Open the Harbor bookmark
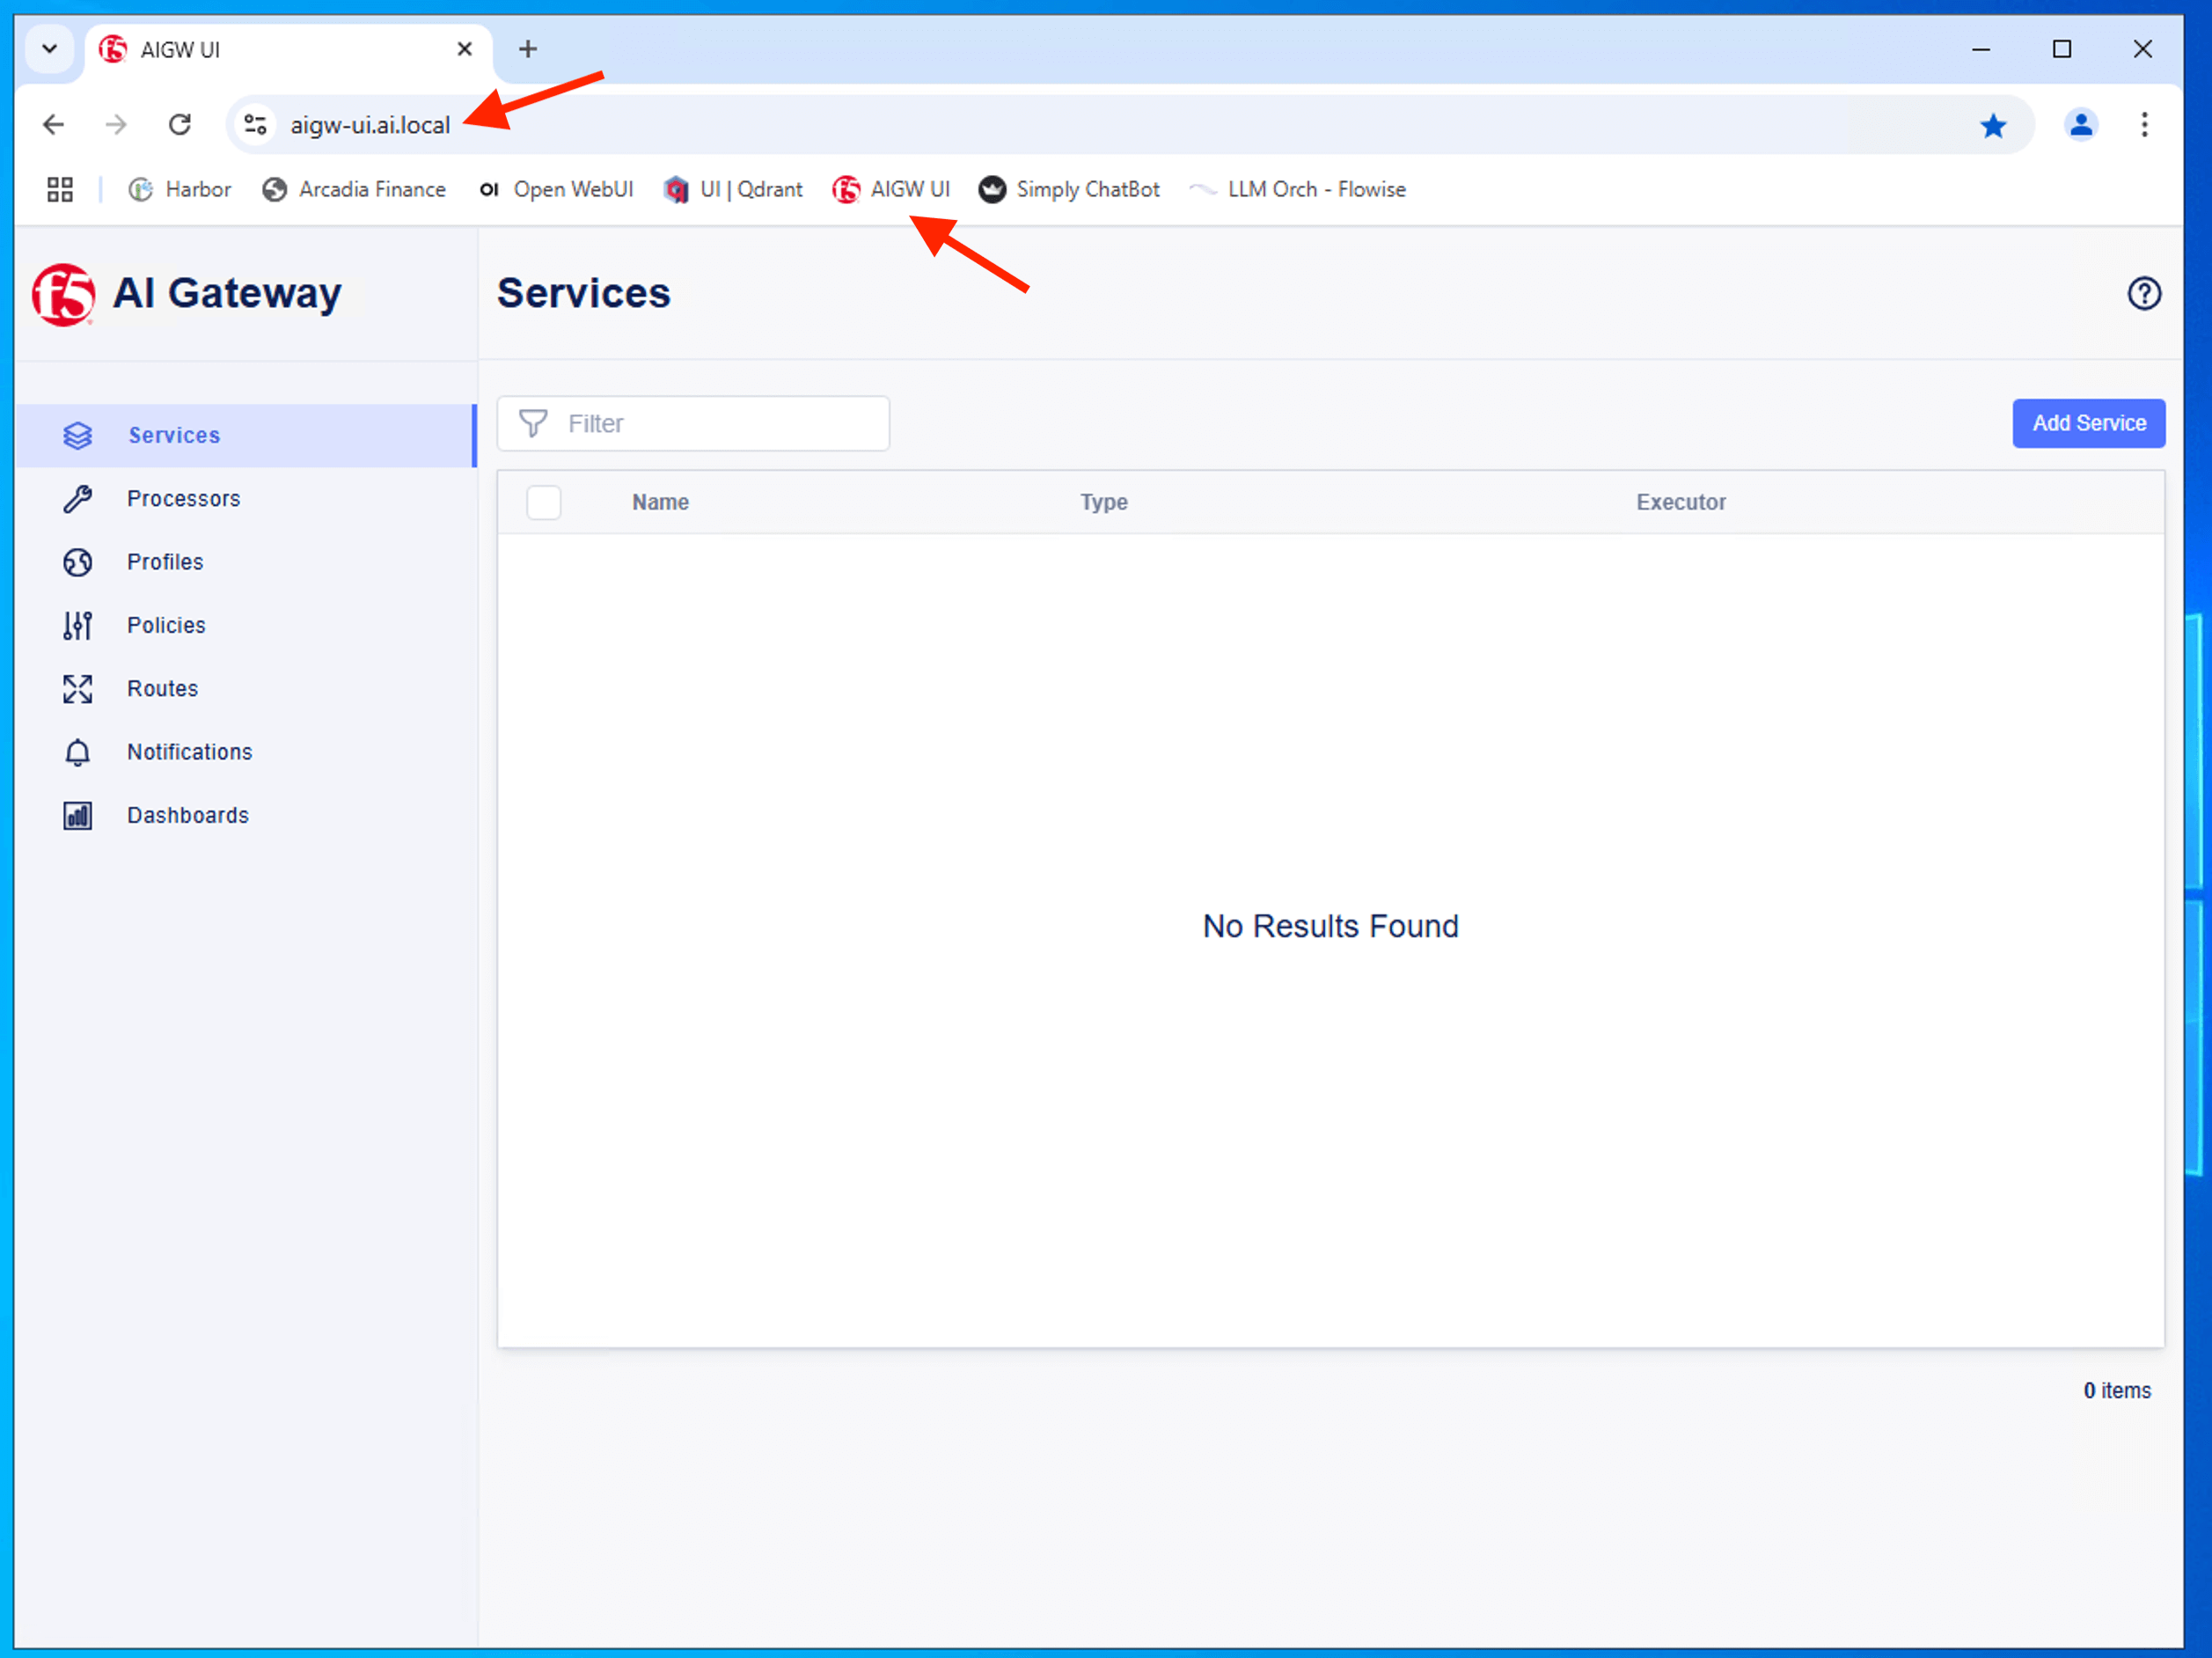Image resolution: width=2212 pixels, height=1658 pixels. pos(180,189)
